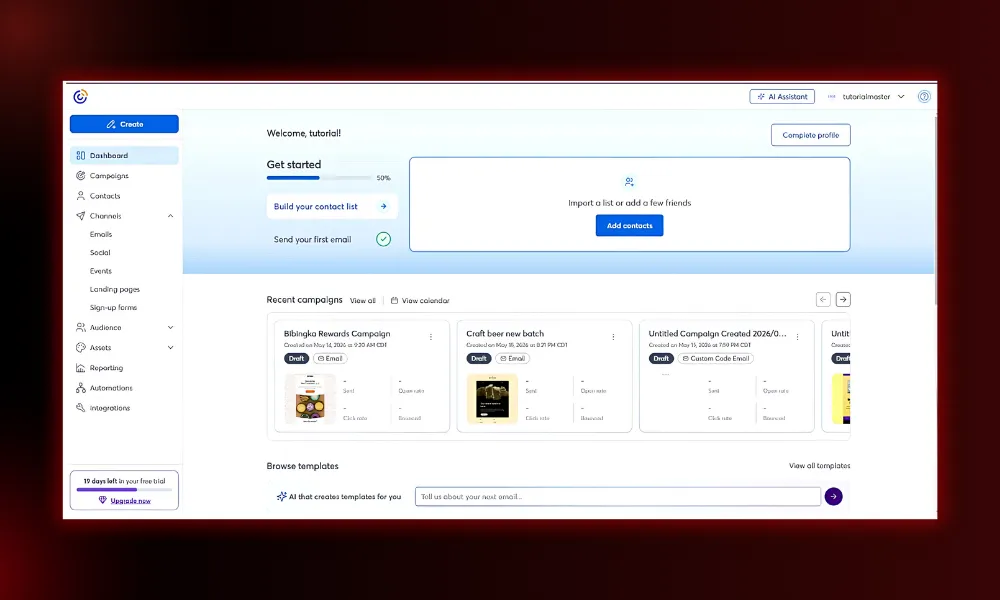Click the Bibingka Rewards Campaign thumbnail

coord(310,399)
